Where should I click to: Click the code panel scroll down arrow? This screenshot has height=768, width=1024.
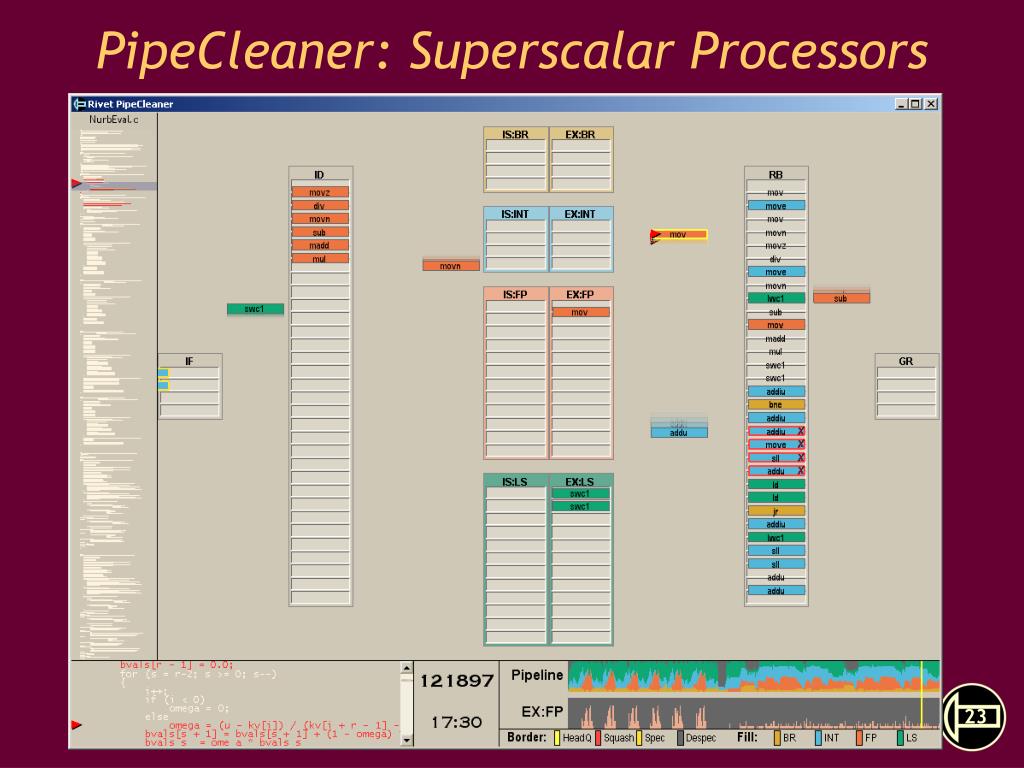click(406, 741)
